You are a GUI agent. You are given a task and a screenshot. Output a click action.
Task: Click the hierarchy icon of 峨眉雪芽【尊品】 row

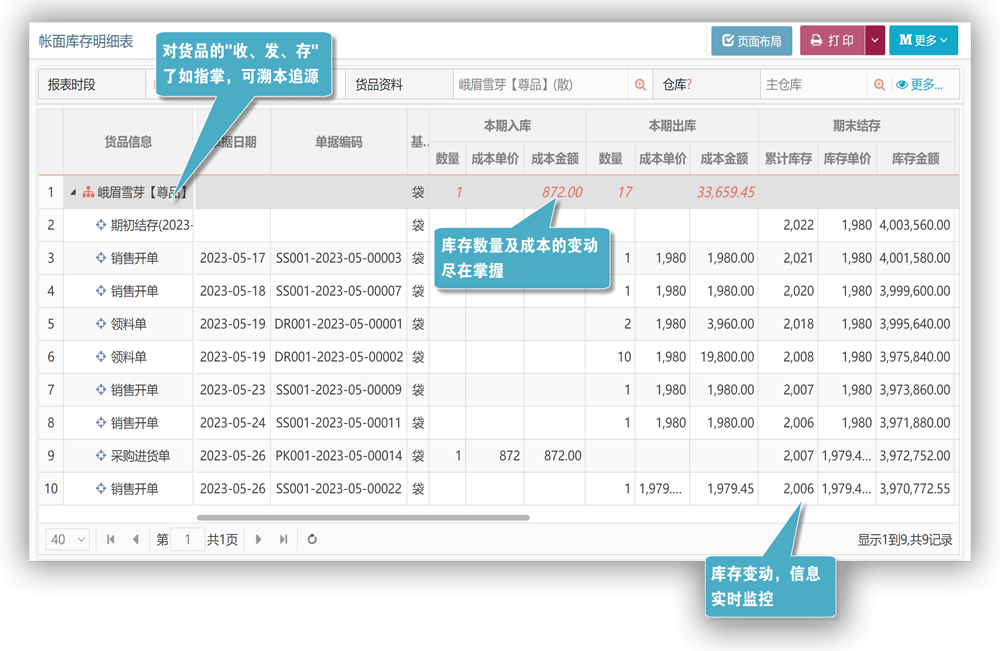(88, 192)
